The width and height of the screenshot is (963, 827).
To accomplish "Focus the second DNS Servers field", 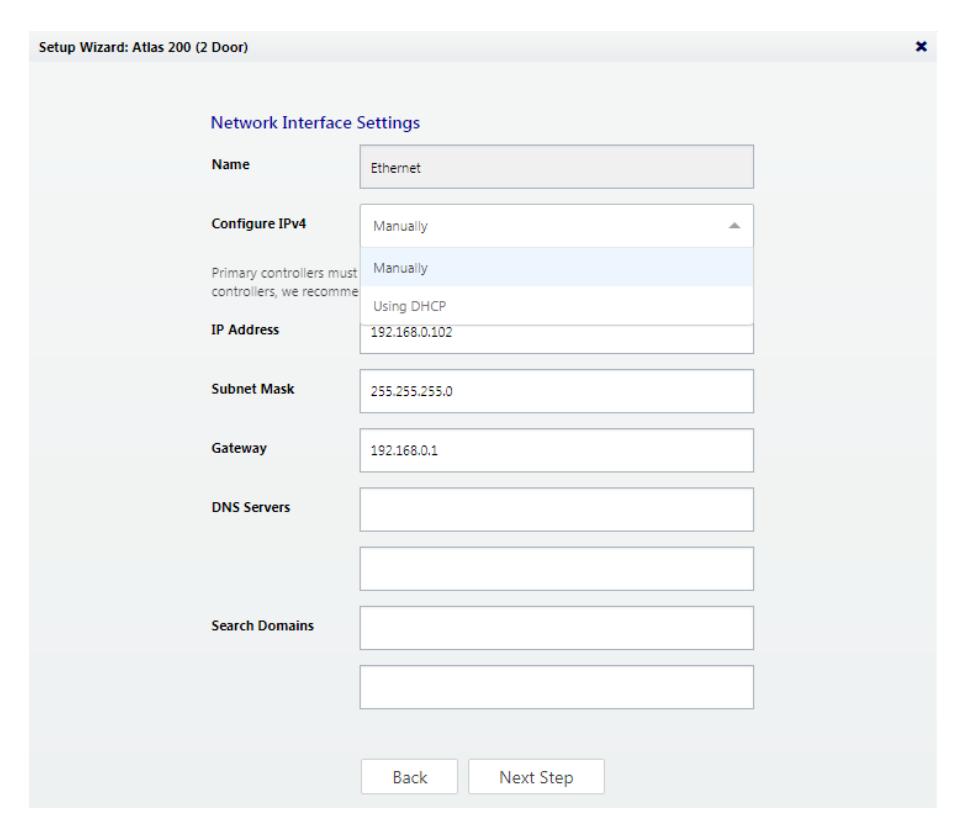I will pos(556,569).
